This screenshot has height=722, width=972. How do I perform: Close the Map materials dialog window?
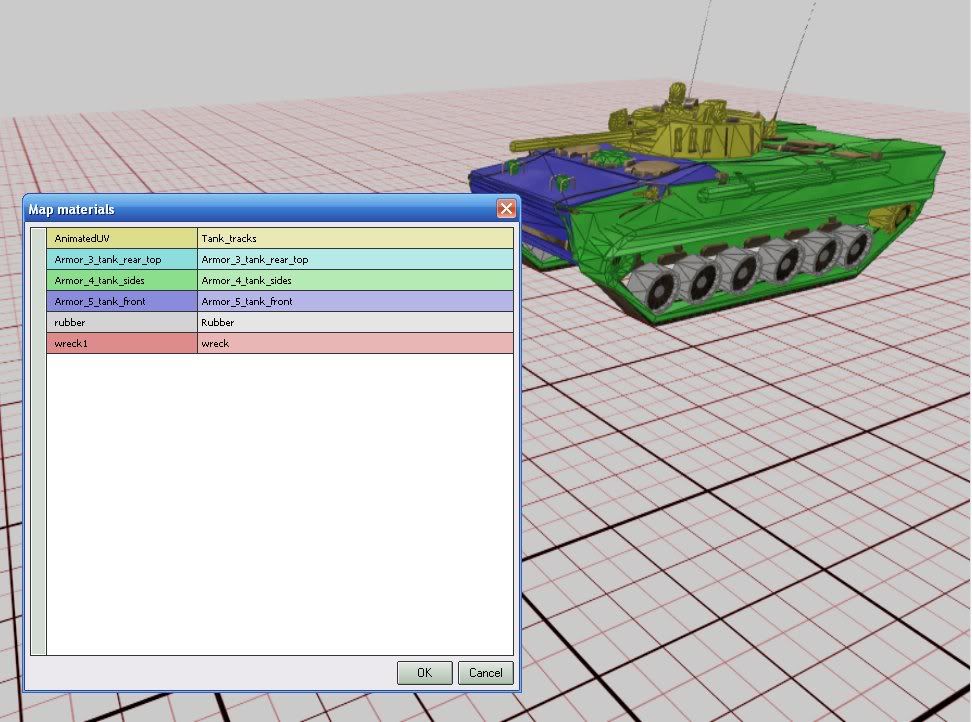coord(506,209)
